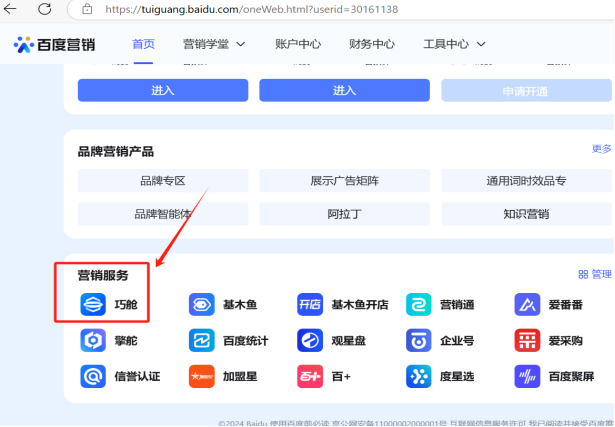The width and height of the screenshot is (615, 427).
Task: Open the 爱番番 service icon
Action: click(527, 304)
